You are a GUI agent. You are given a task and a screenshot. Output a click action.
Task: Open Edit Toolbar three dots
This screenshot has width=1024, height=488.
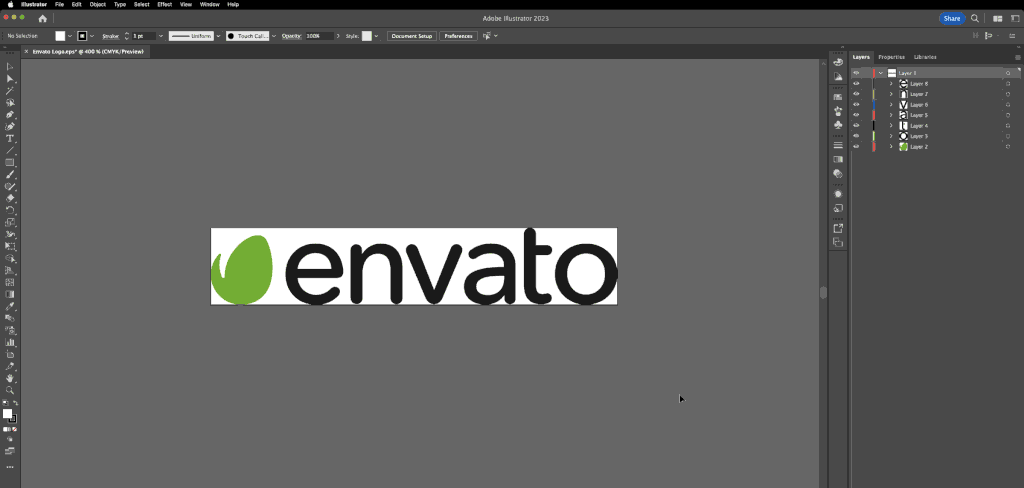click(x=10, y=467)
